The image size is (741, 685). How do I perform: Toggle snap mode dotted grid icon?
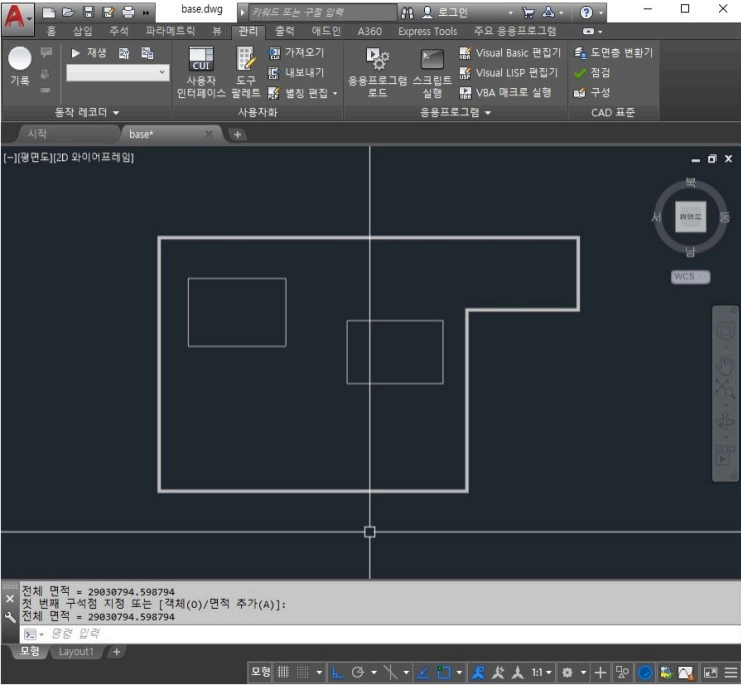click(302, 672)
